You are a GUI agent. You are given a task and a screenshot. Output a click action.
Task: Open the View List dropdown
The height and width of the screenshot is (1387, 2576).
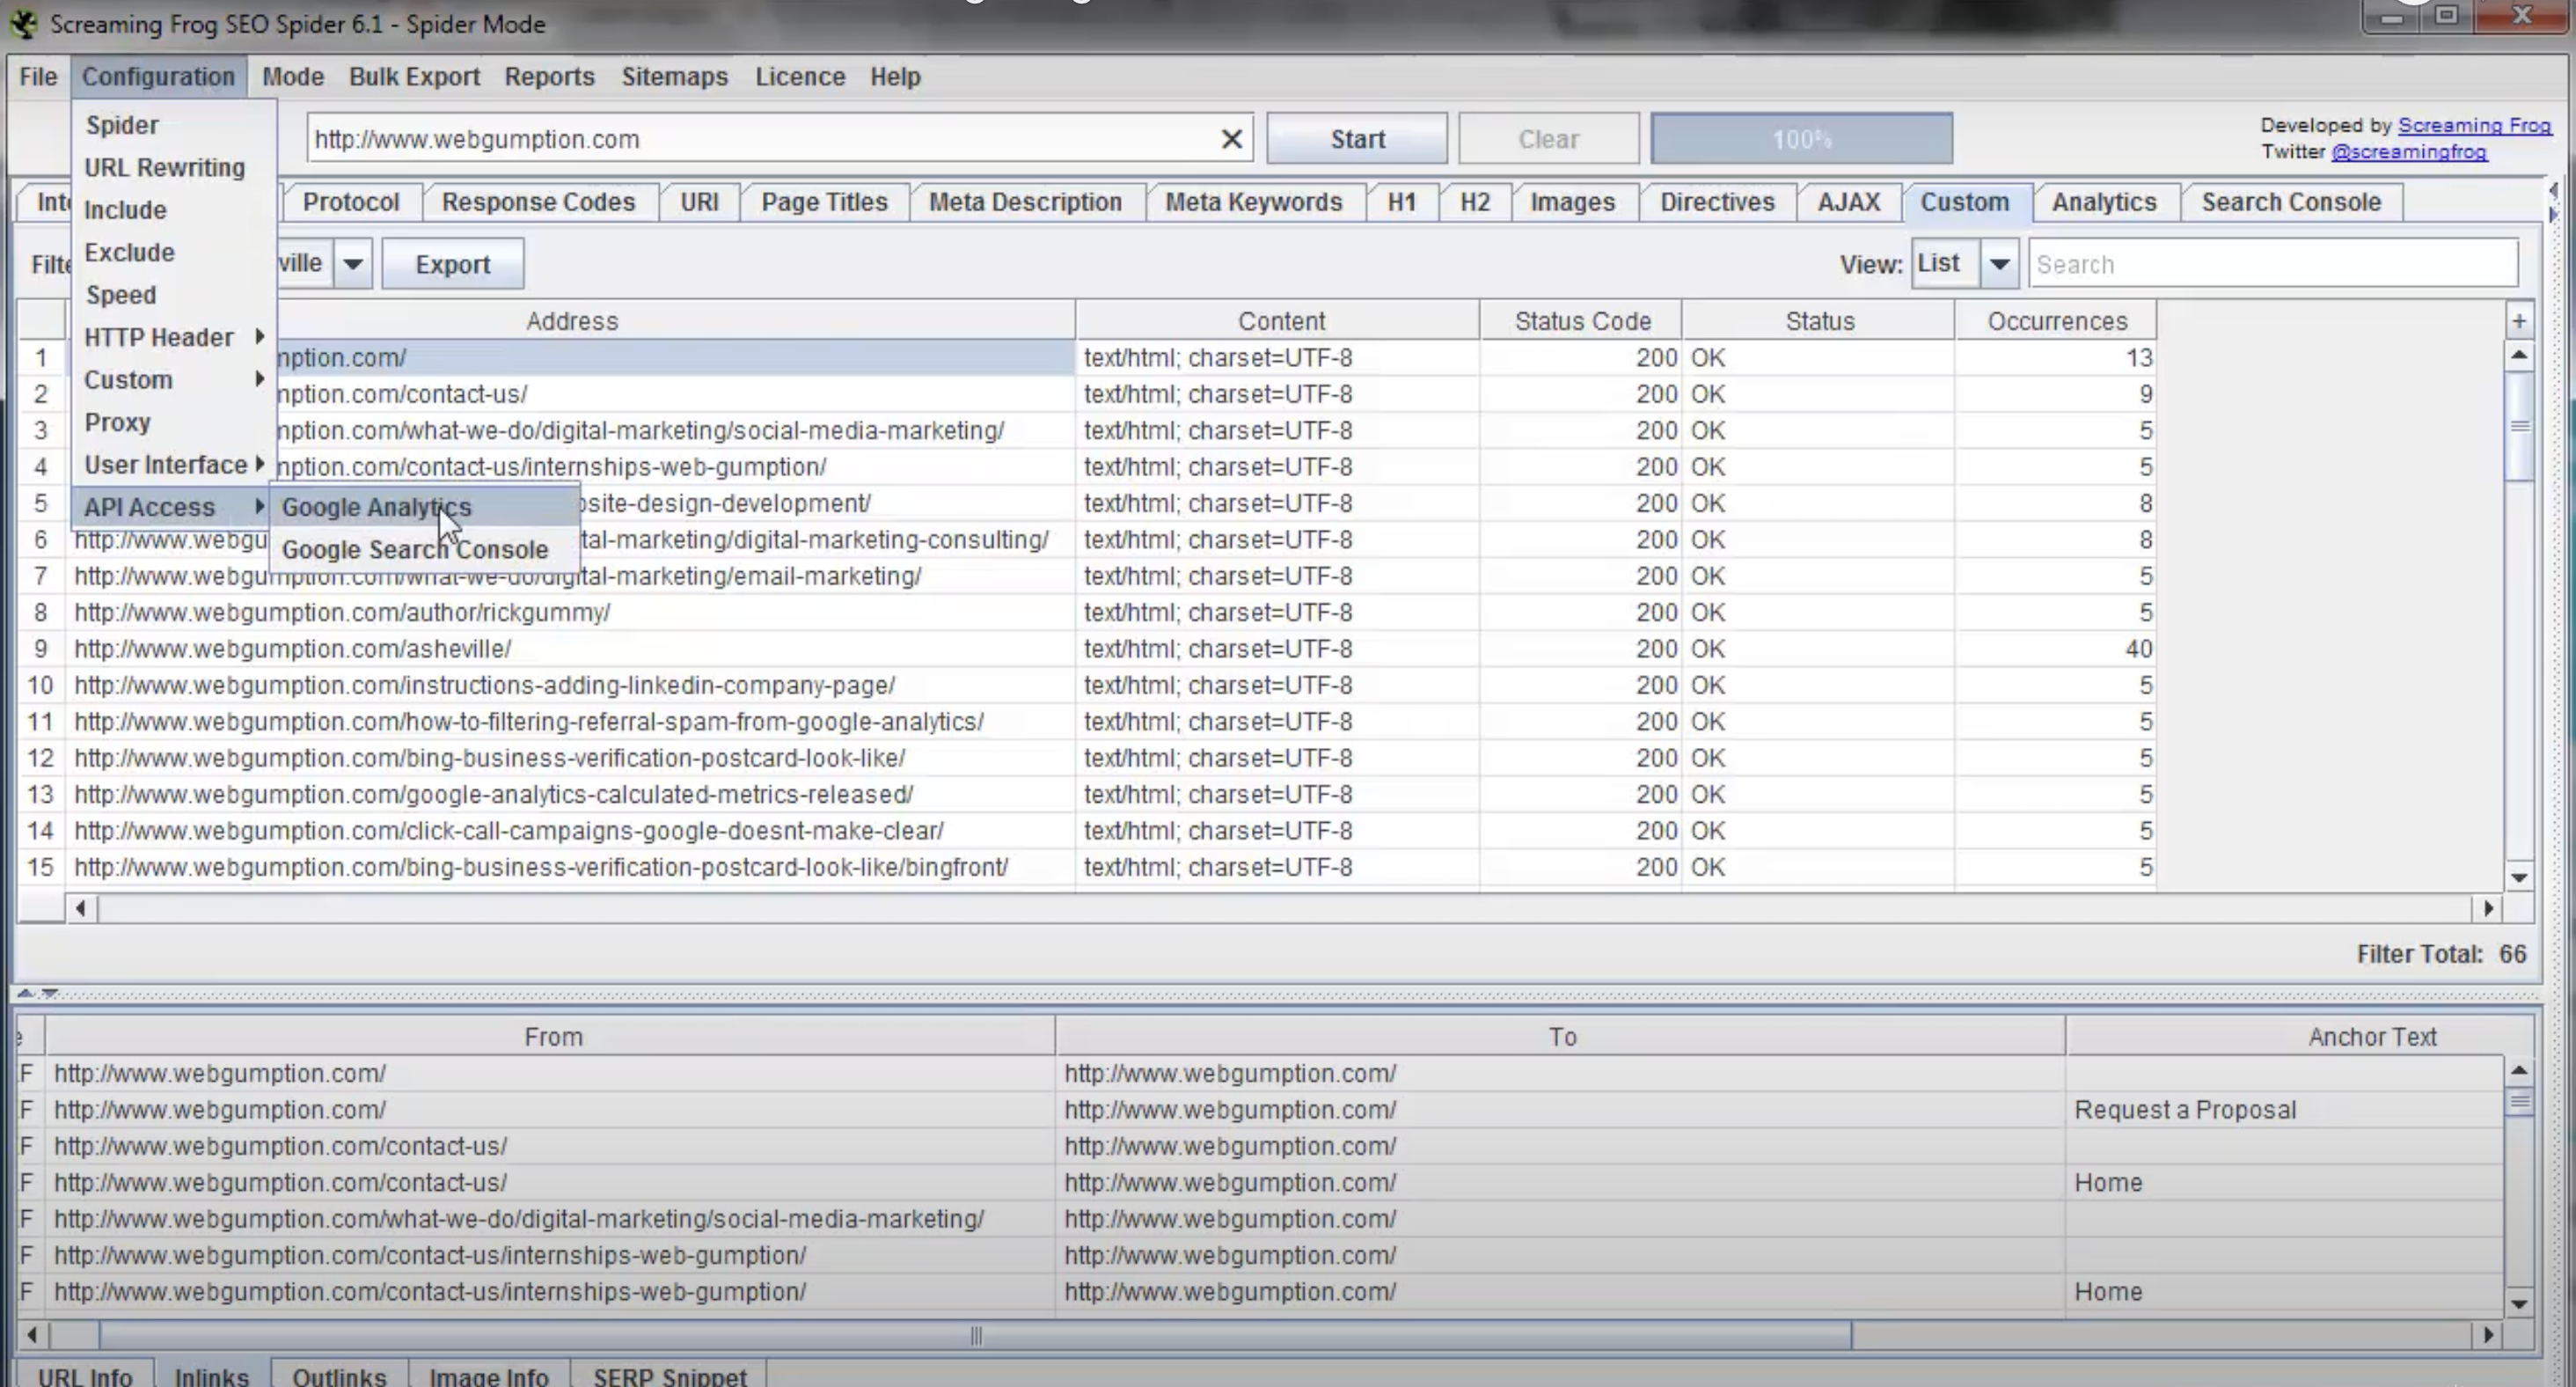pos(1998,264)
